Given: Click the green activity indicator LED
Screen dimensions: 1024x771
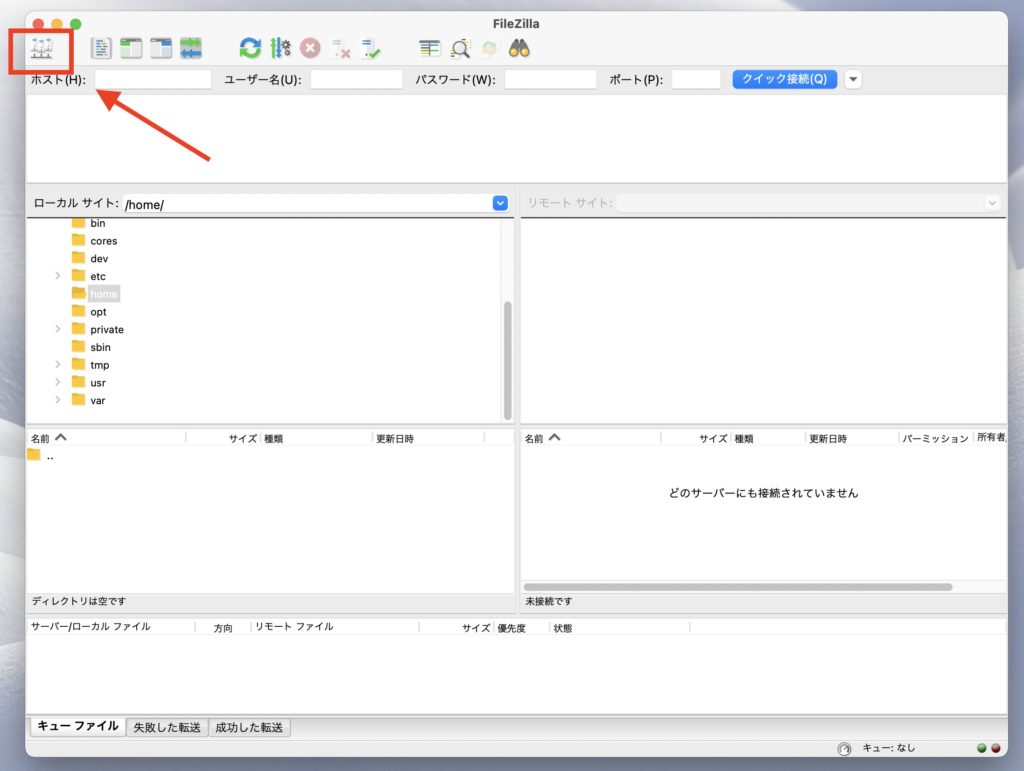Looking at the screenshot, I should [982, 748].
